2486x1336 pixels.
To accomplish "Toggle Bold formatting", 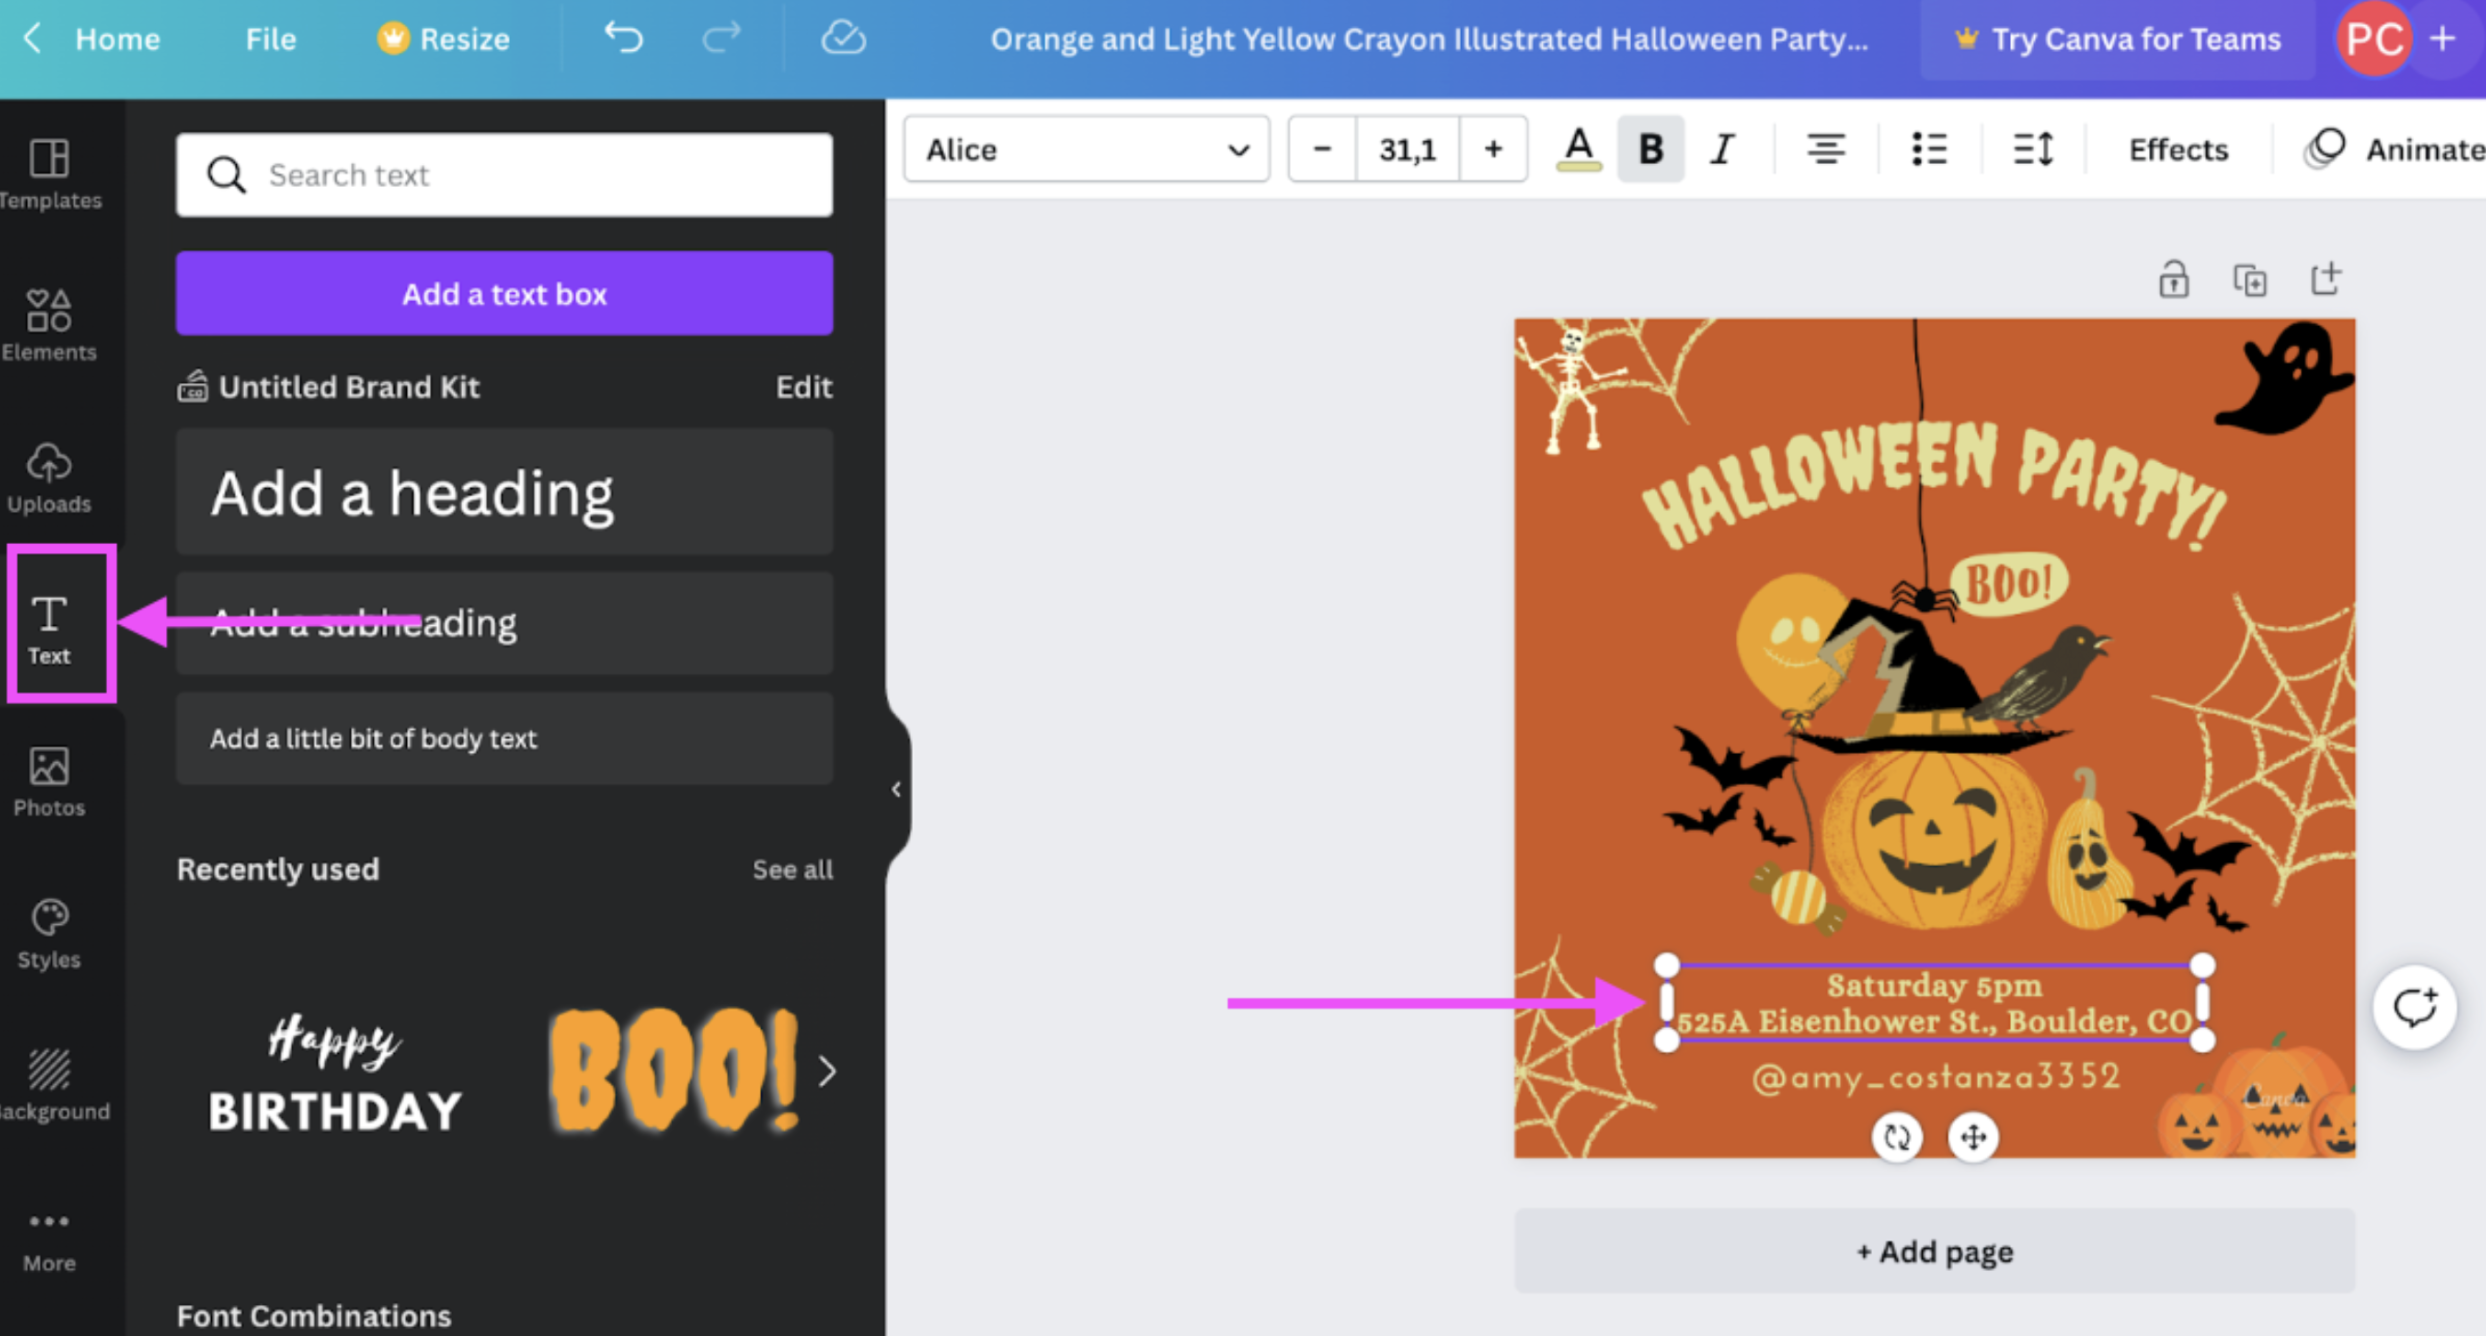I will point(1650,149).
